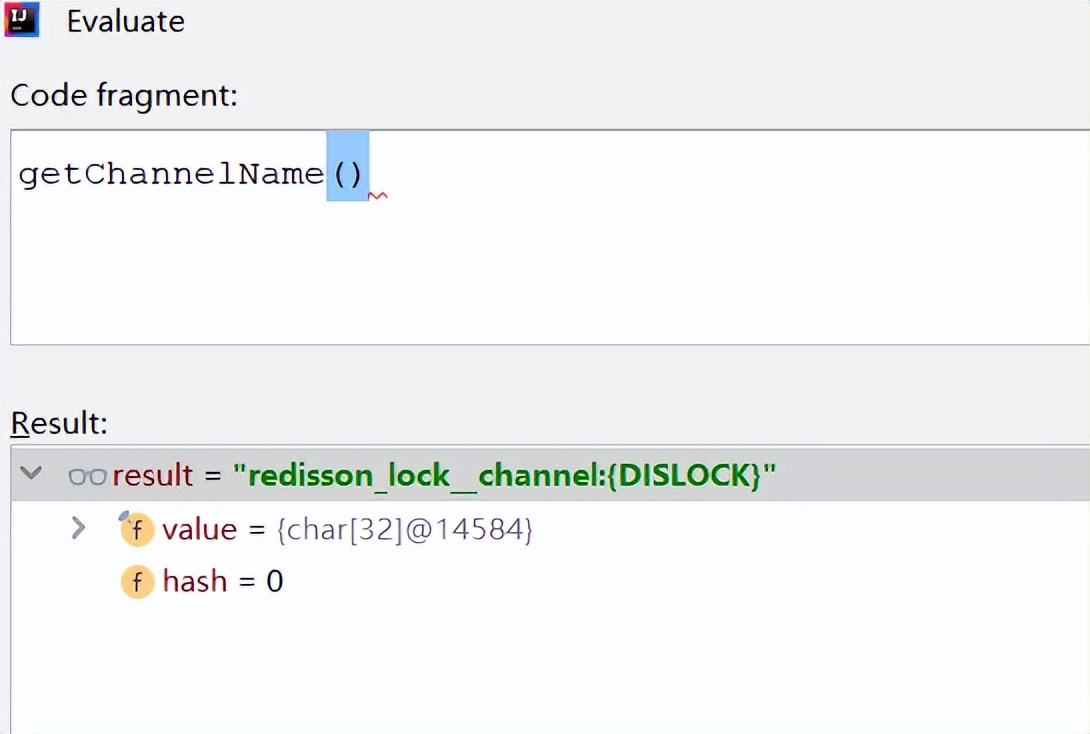Click the highlighted parentheses in expression
Image resolution: width=1090 pixels, height=734 pixels.
[x=347, y=174]
